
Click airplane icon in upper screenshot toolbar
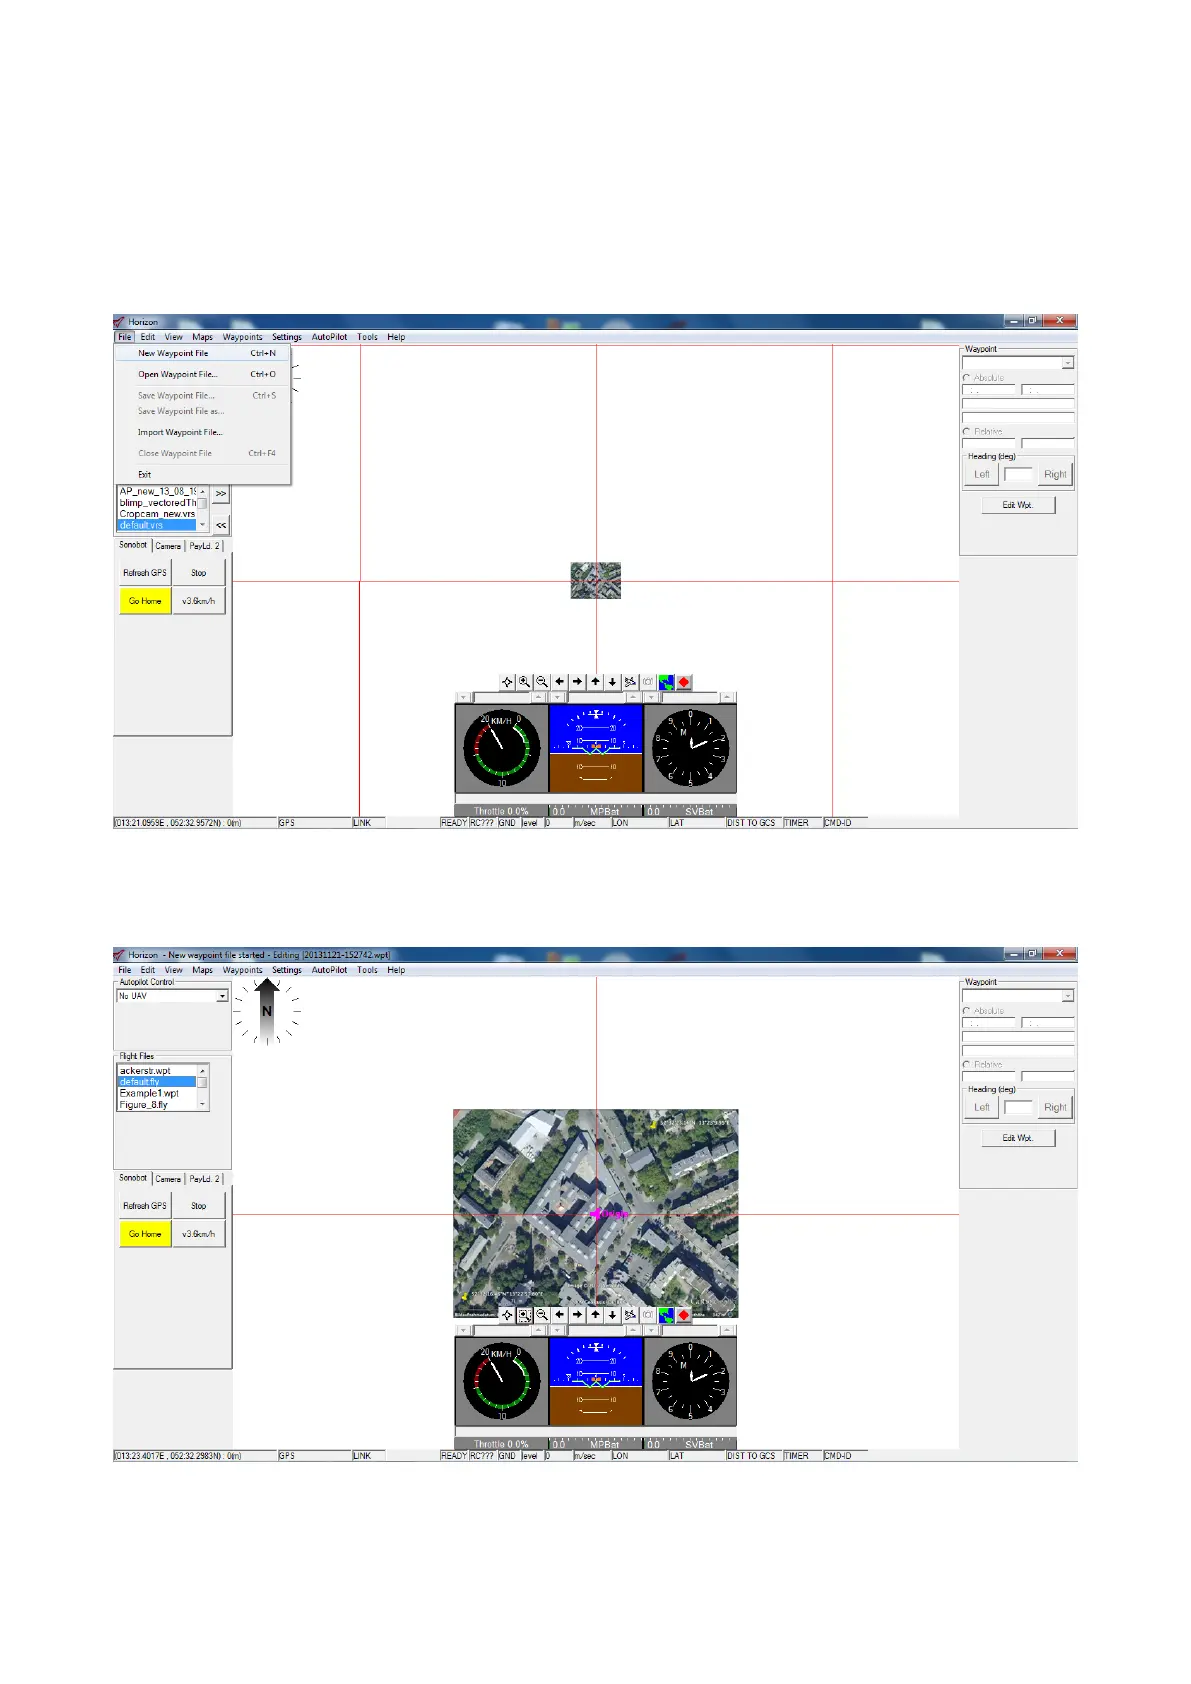point(630,682)
